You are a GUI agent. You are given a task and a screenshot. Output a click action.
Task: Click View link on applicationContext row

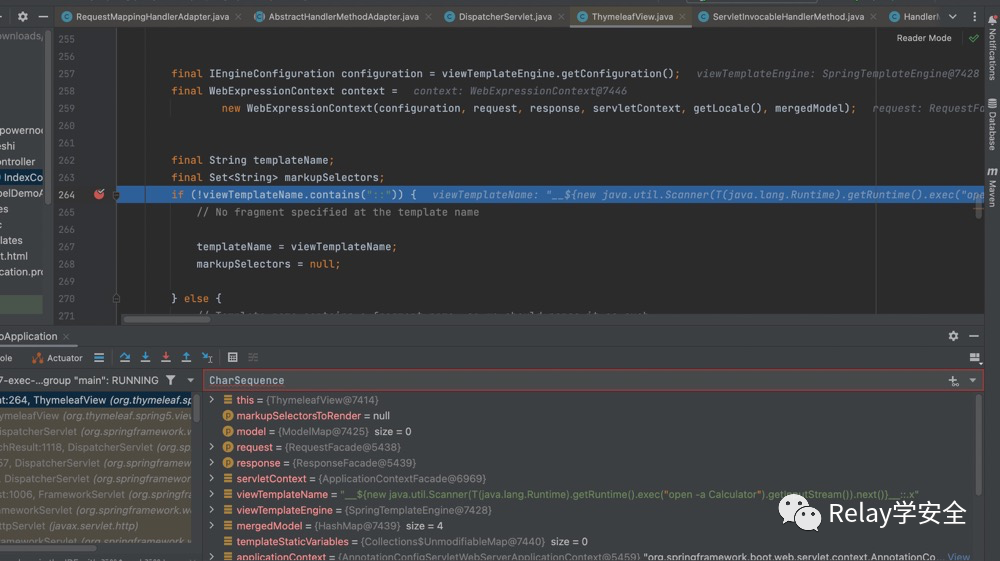coord(959,557)
